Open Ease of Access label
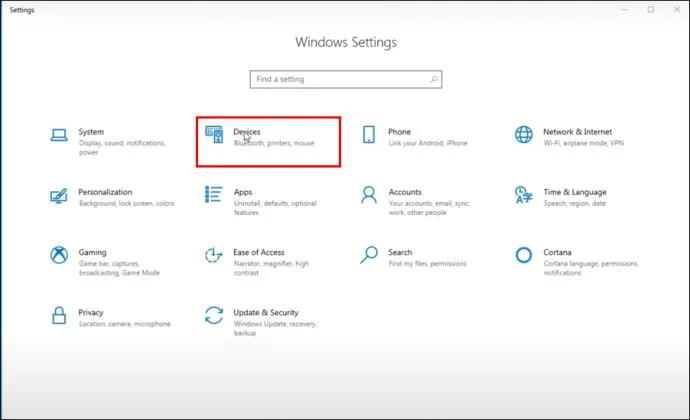This screenshot has height=420, width=690. (x=259, y=252)
